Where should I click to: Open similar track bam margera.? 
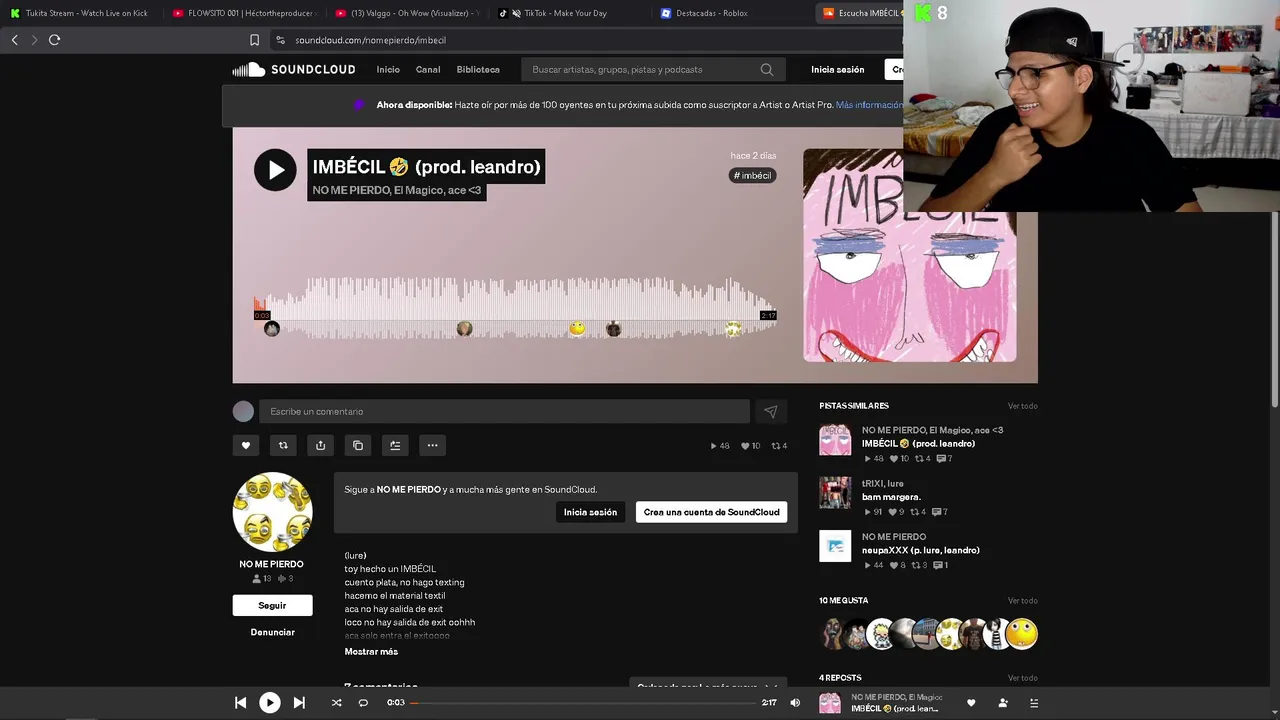(x=891, y=497)
